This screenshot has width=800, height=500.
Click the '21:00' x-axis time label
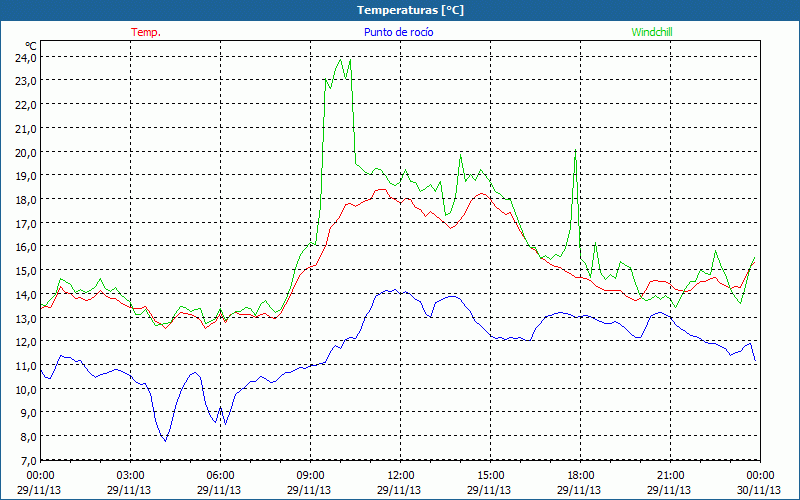[670, 476]
